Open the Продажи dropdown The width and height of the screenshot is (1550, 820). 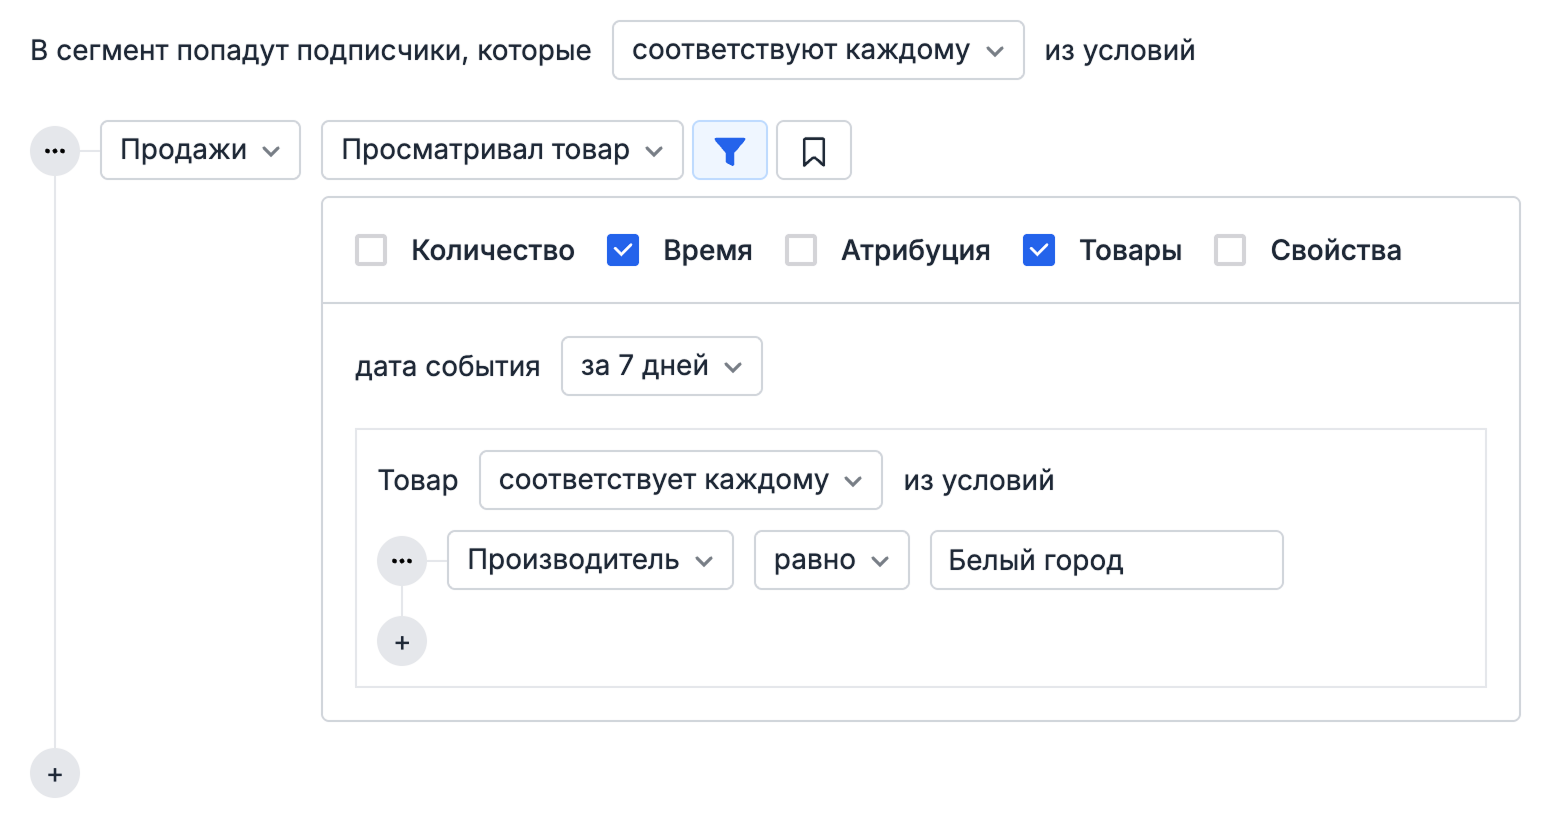(199, 150)
